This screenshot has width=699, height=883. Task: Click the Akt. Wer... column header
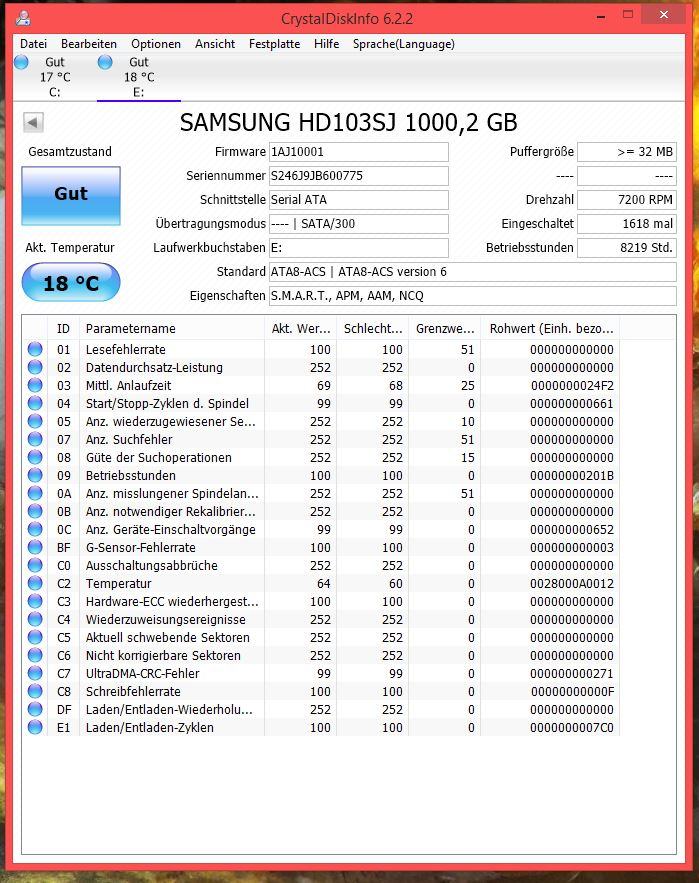(301, 328)
